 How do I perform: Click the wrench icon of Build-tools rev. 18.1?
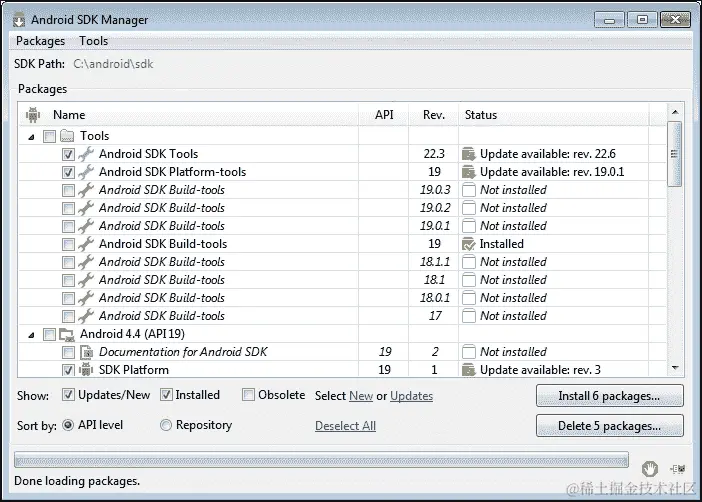[86, 280]
